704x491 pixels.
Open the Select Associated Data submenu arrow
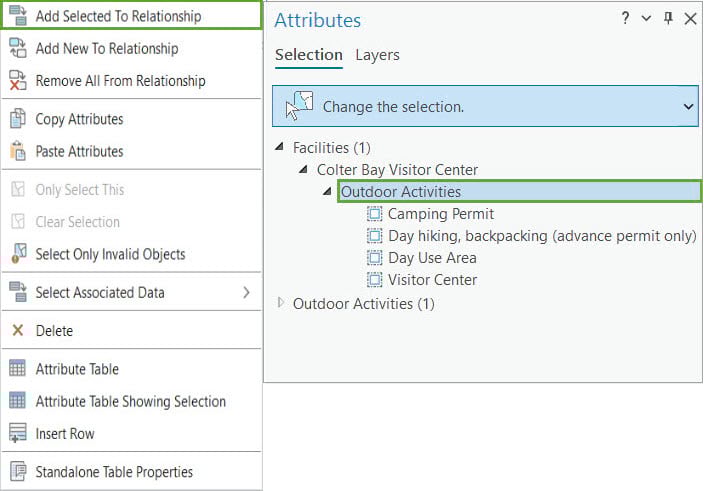(x=246, y=292)
